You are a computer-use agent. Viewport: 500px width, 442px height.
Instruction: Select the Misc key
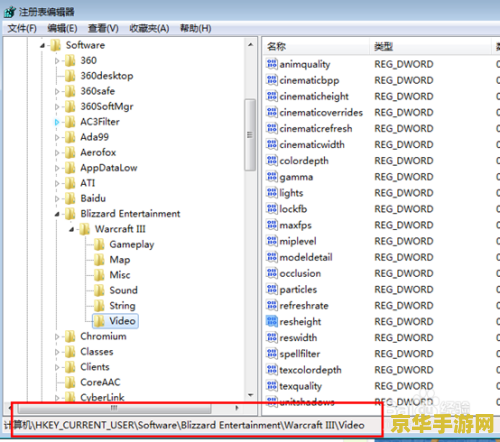tap(120, 275)
